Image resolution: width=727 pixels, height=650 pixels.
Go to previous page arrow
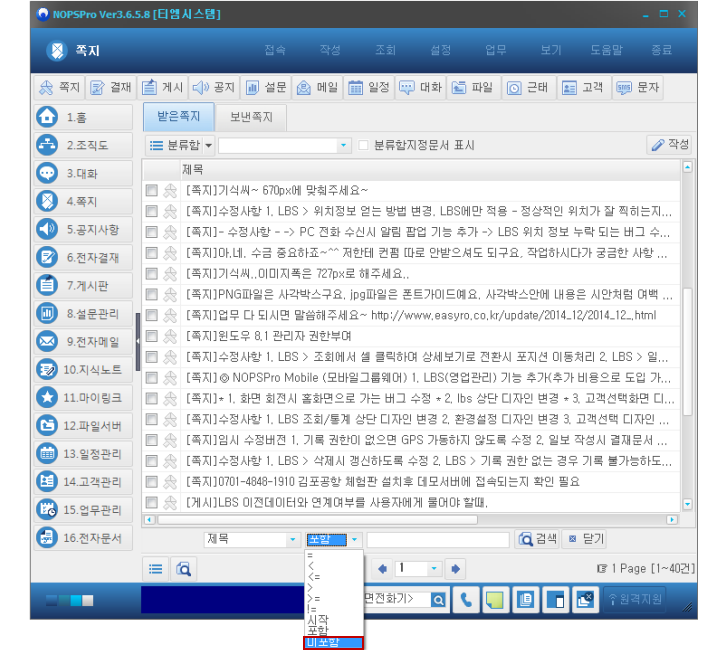pyautogui.click(x=383, y=568)
